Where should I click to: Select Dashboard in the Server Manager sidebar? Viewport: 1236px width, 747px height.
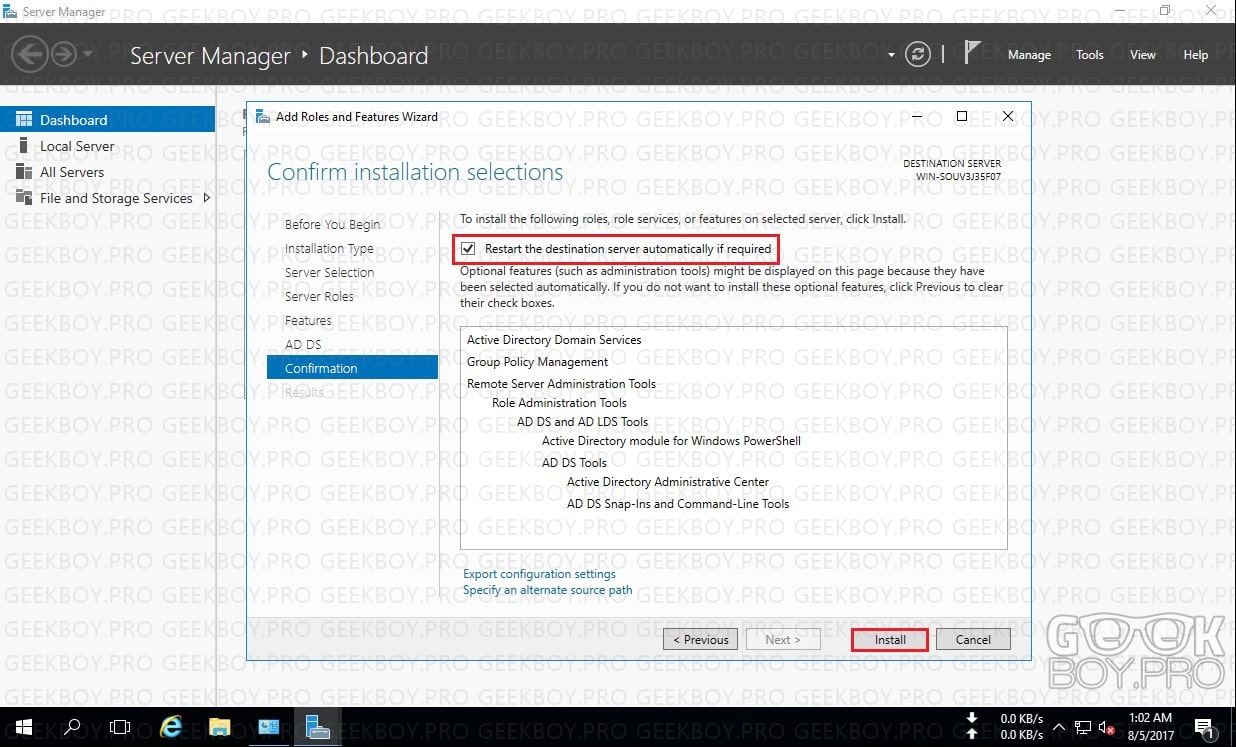point(107,120)
